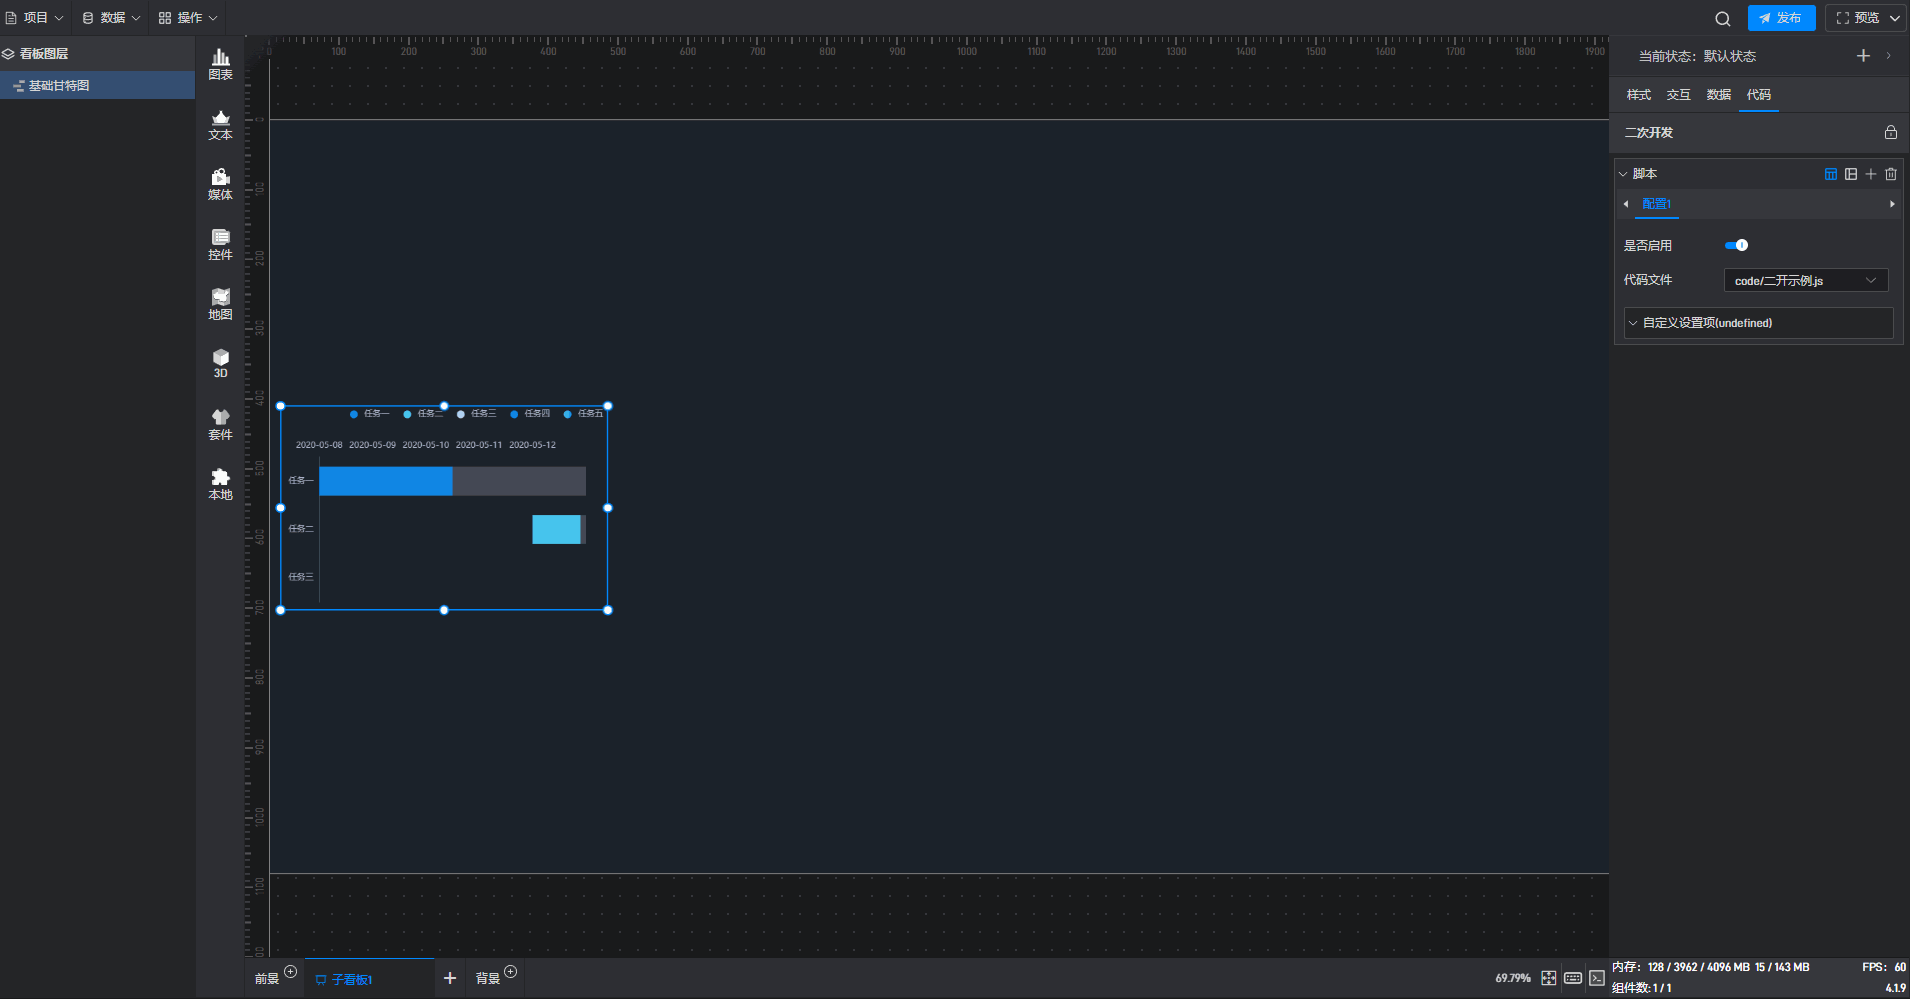Image resolution: width=1910 pixels, height=999 pixels.
Task: Open the 图表 chart components panel
Action: [220, 64]
